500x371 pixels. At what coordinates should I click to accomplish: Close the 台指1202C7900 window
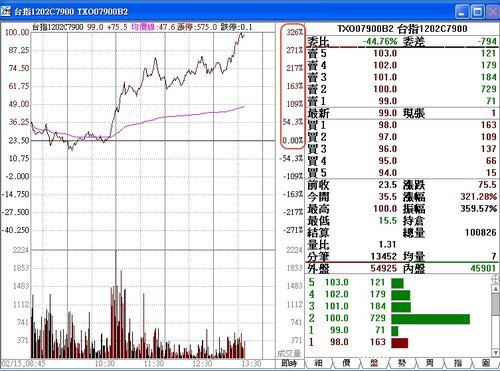click(x=493, y=12)
